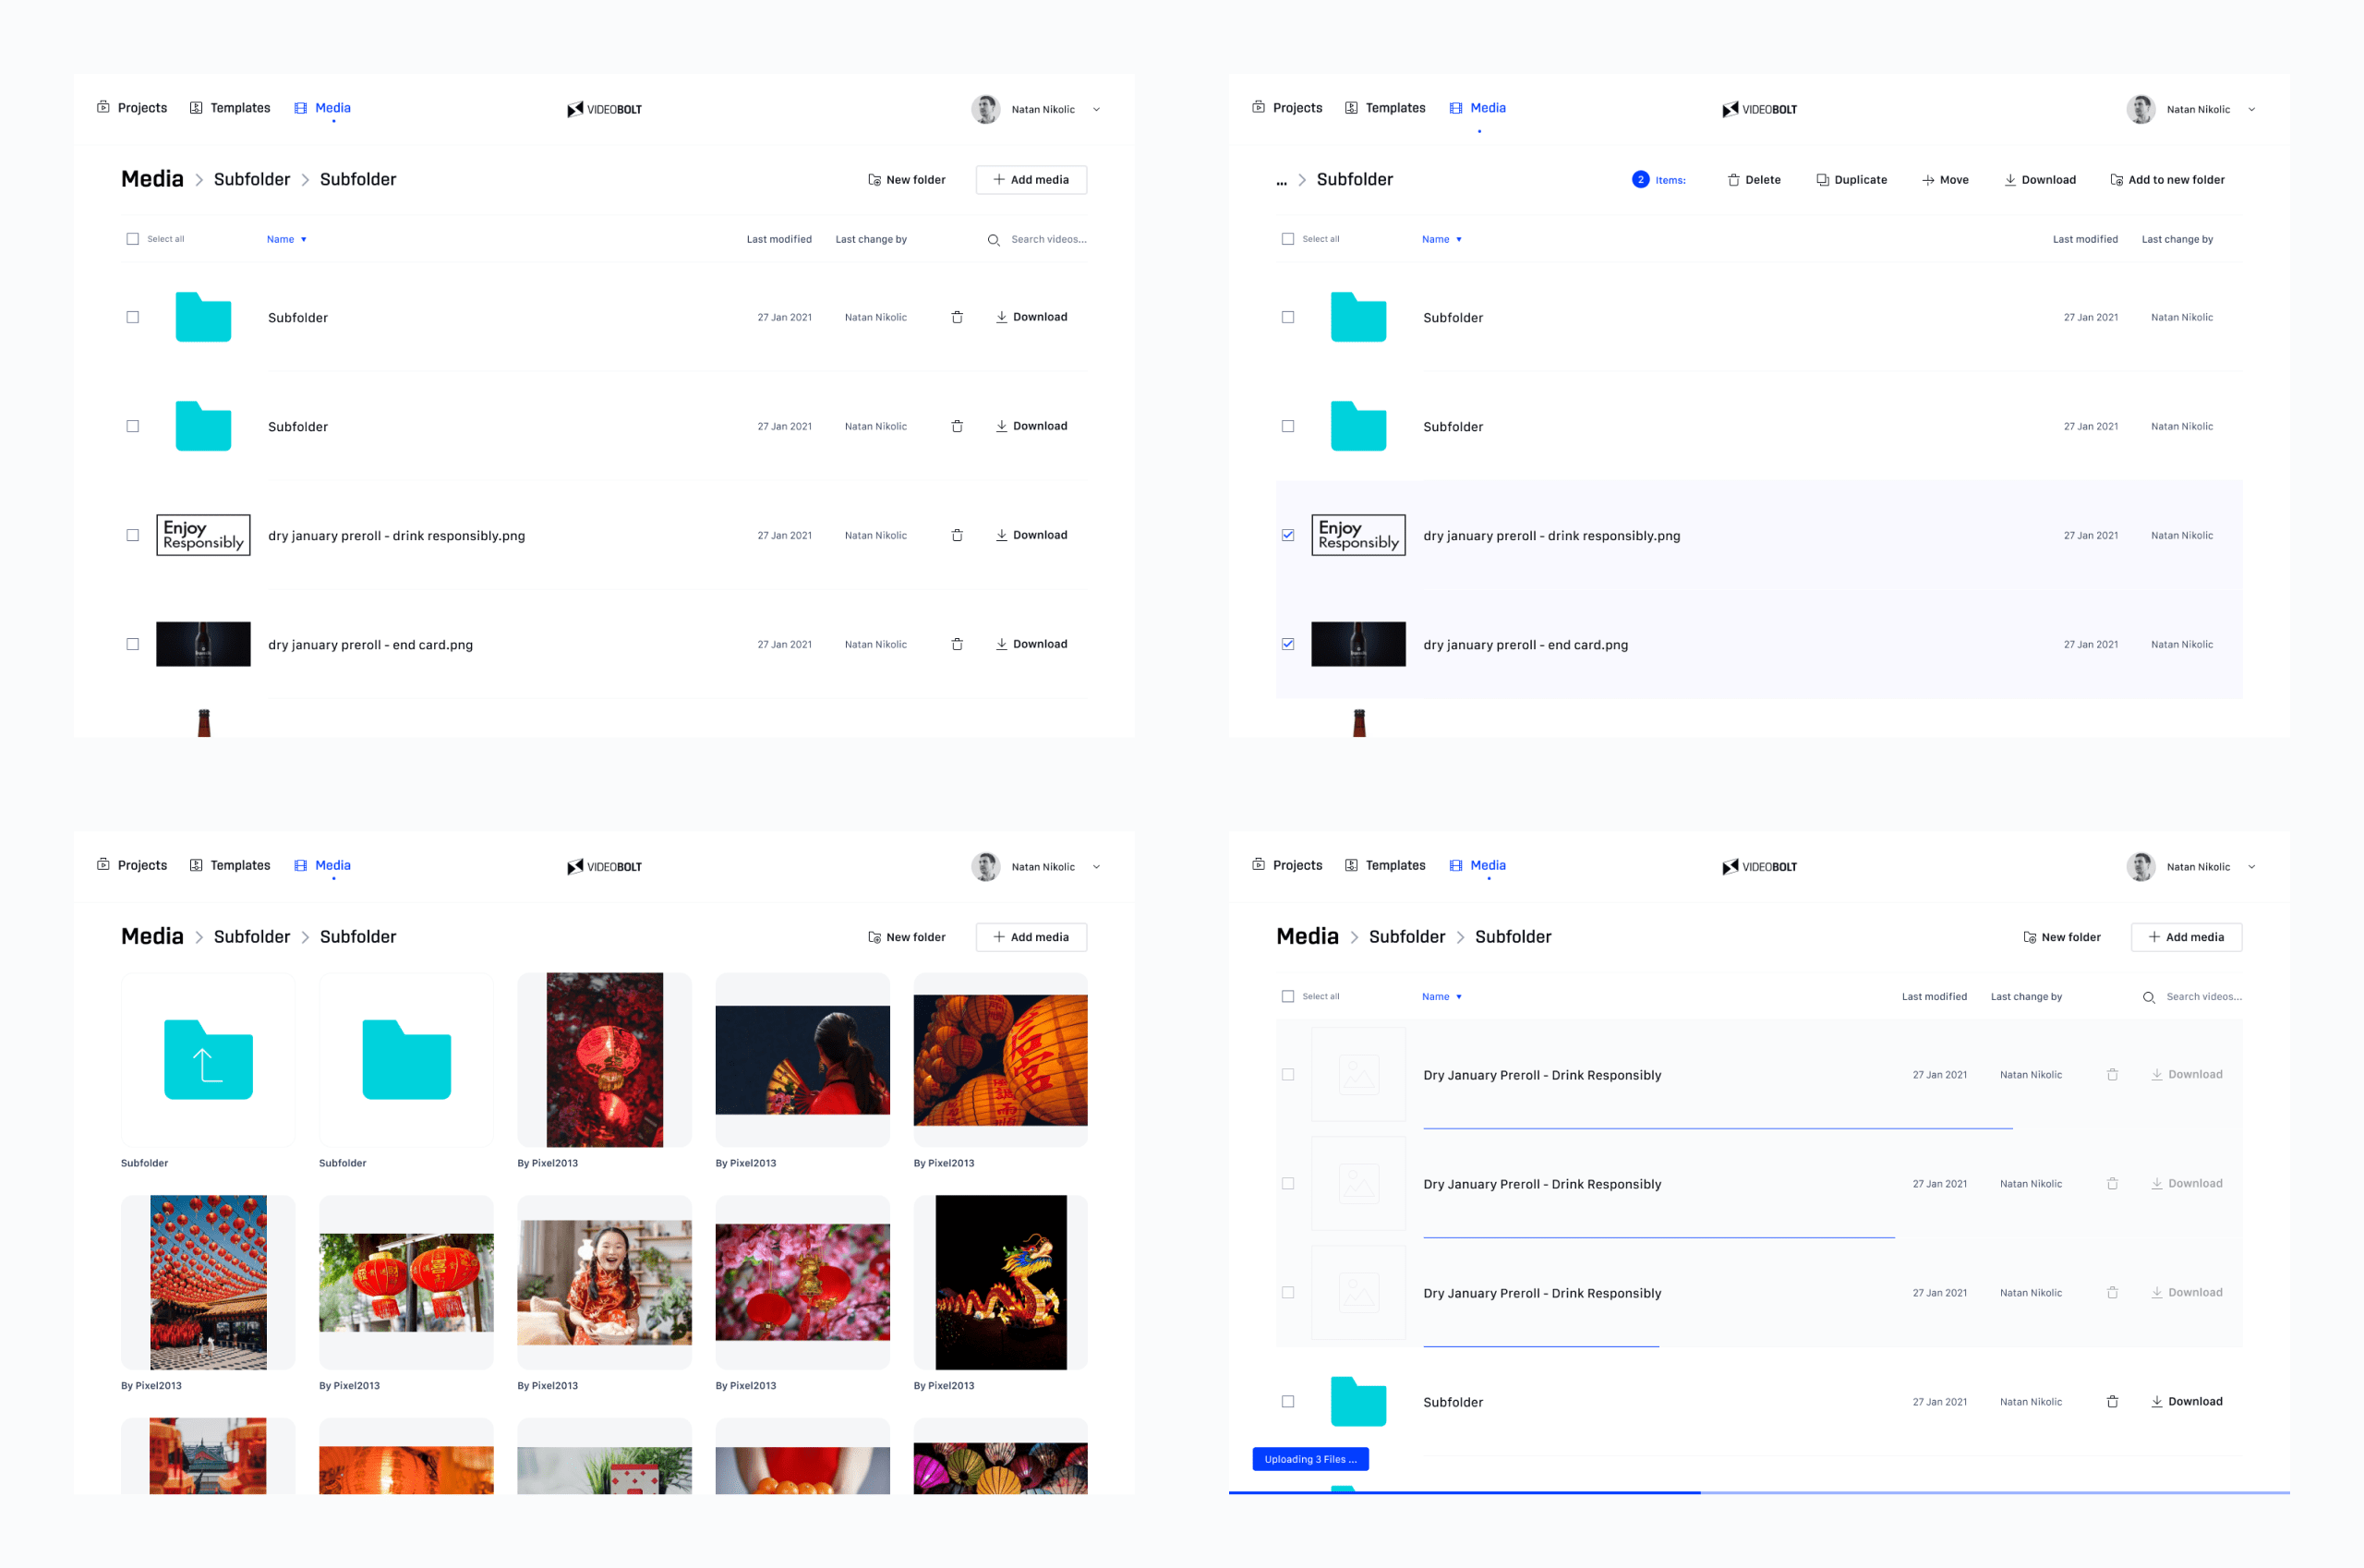Click the overall upload progress bar below Uploading 3 Files
The height and width of the screenshot is (1568, 2364).
click(x=1758, y=1492)
